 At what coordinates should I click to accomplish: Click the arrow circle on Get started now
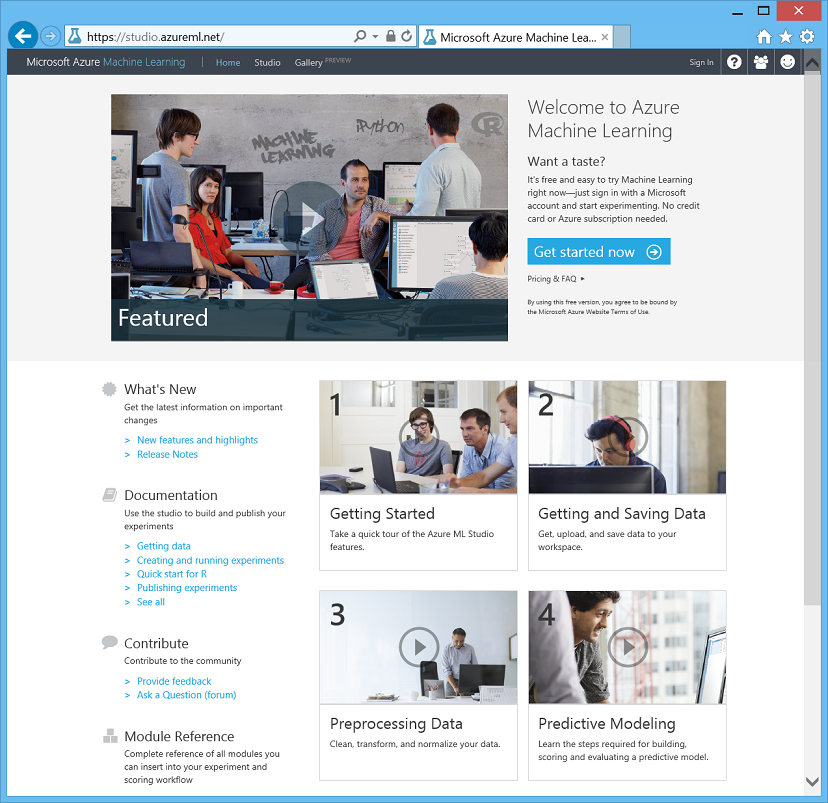tap(653, 252)
